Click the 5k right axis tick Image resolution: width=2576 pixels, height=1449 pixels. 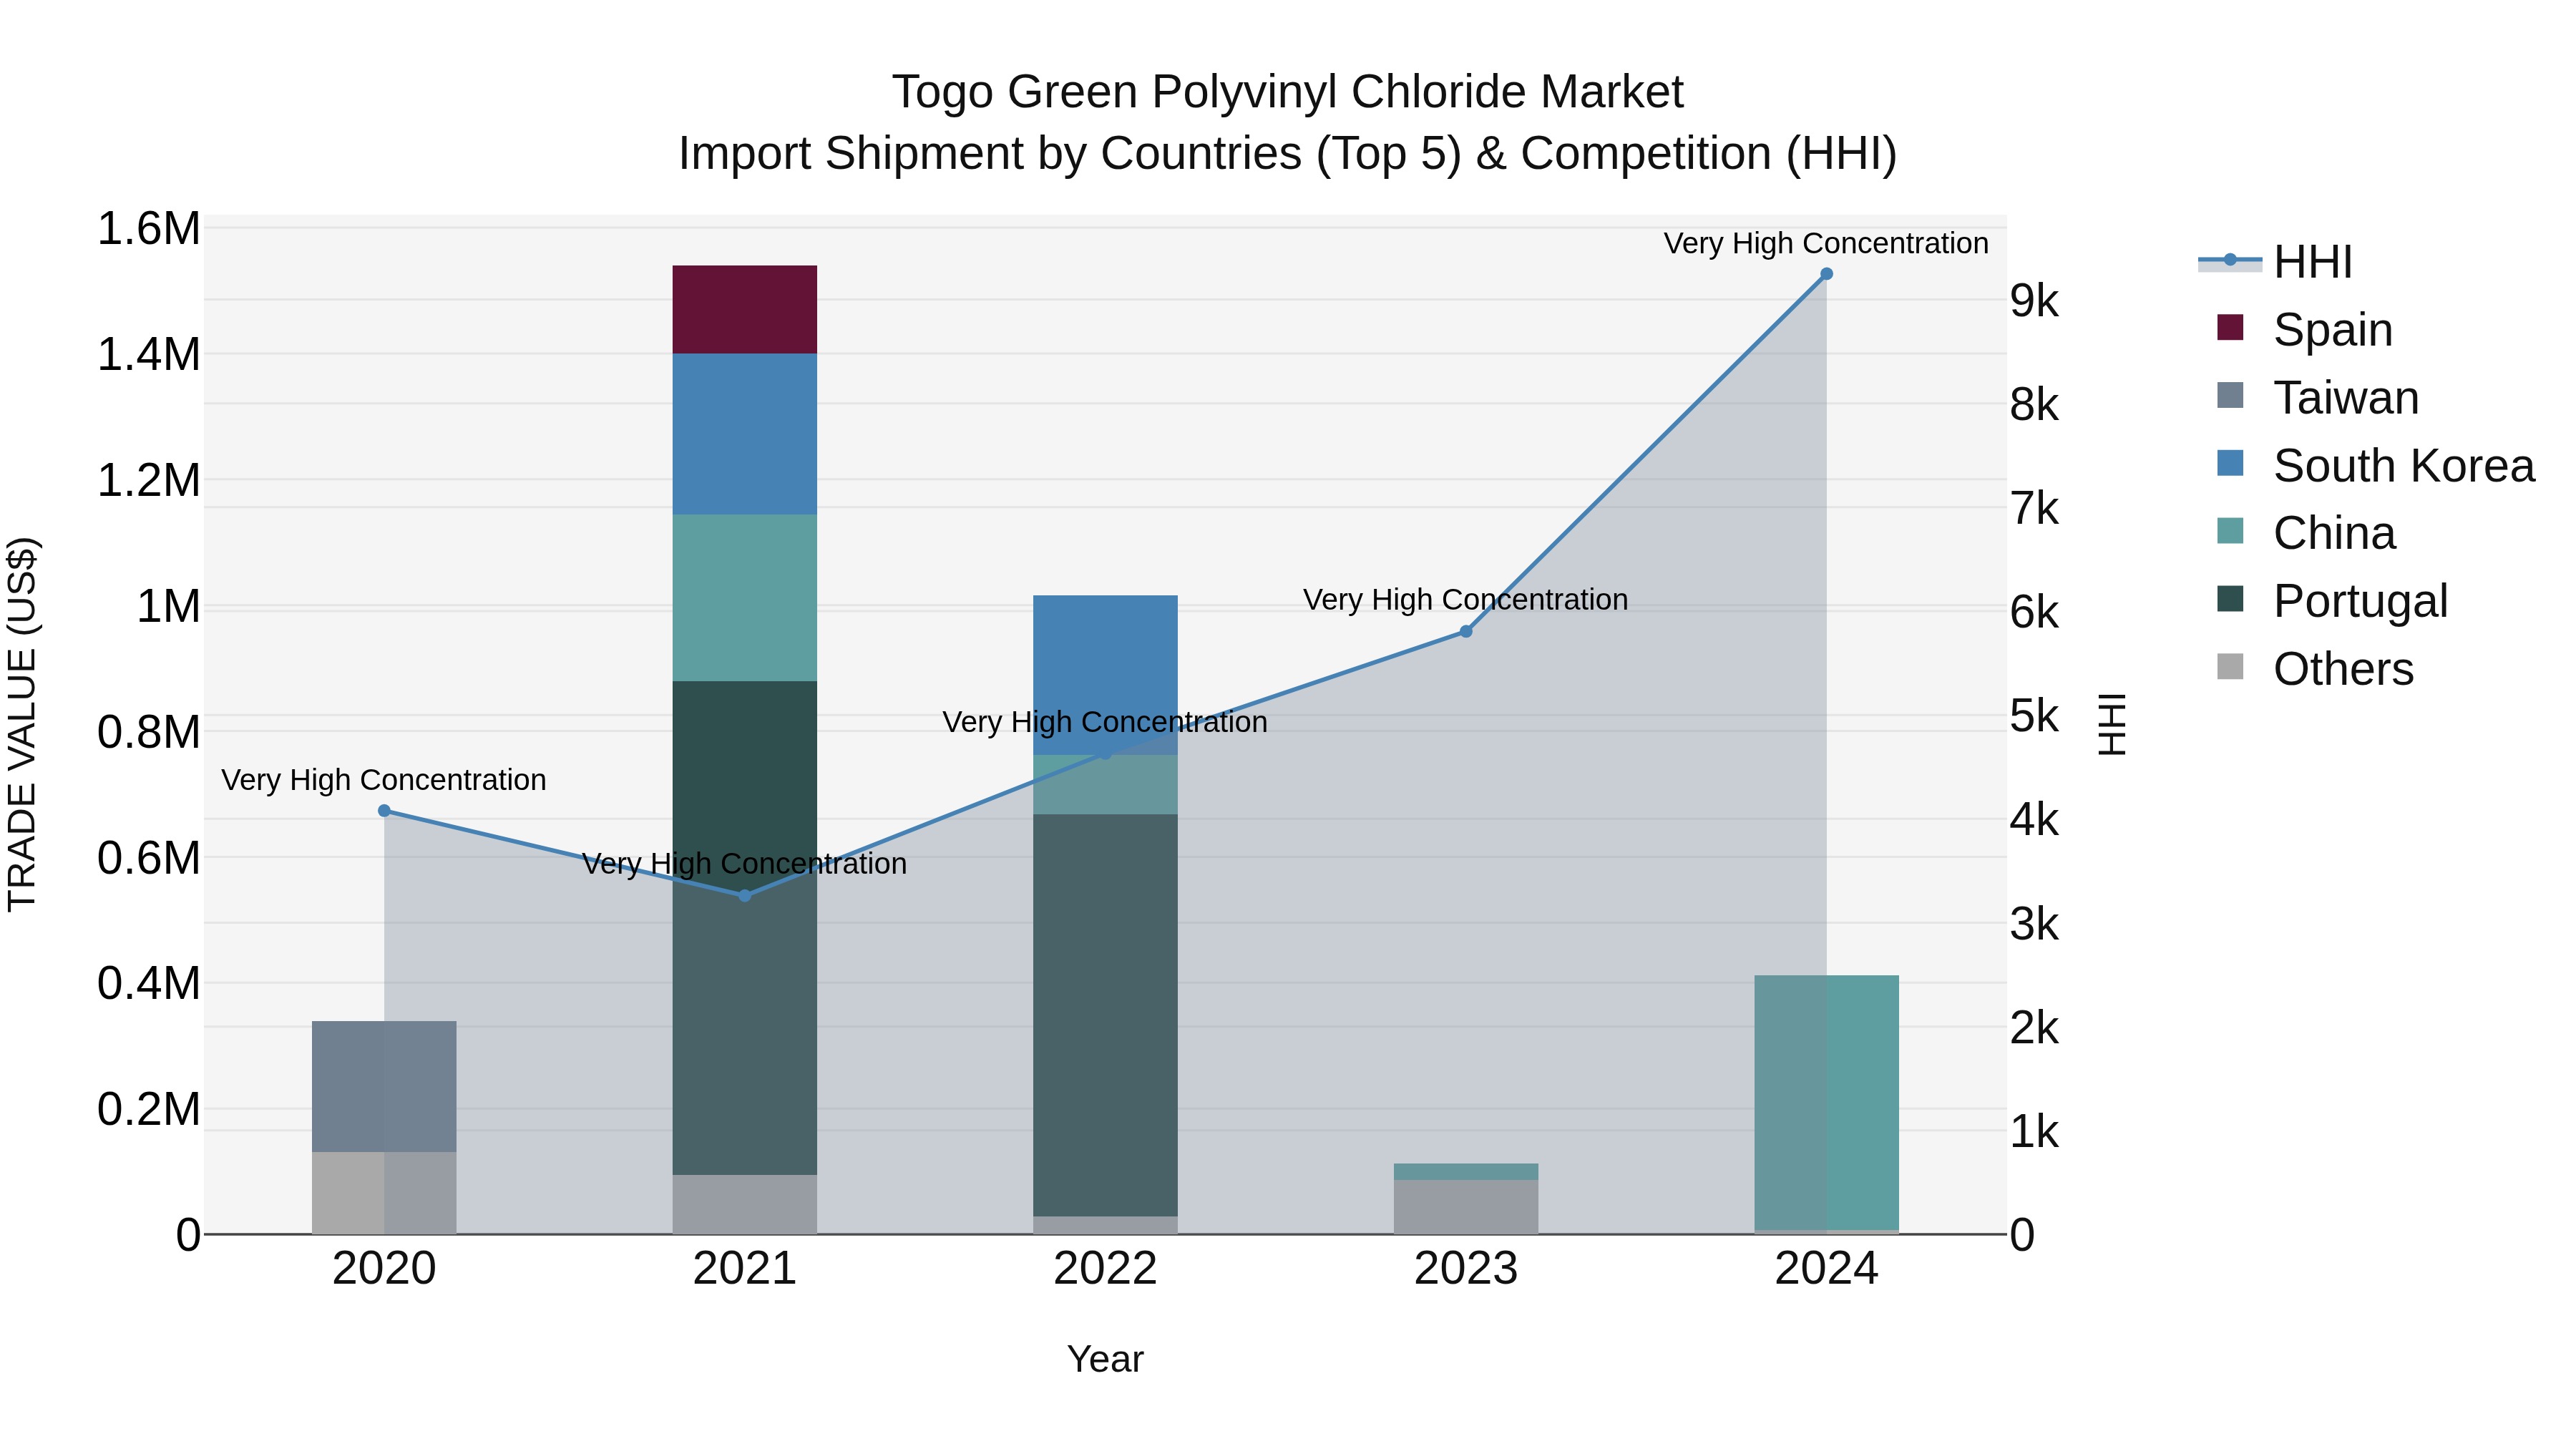(x=2035, y=716)
